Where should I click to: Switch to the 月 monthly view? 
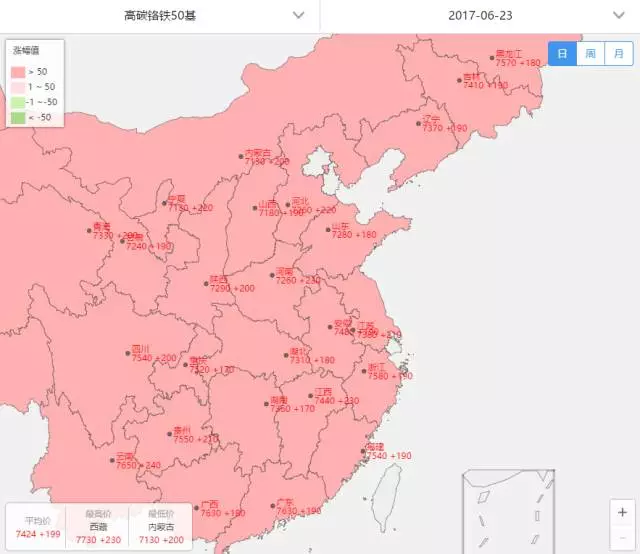point(618,54)
